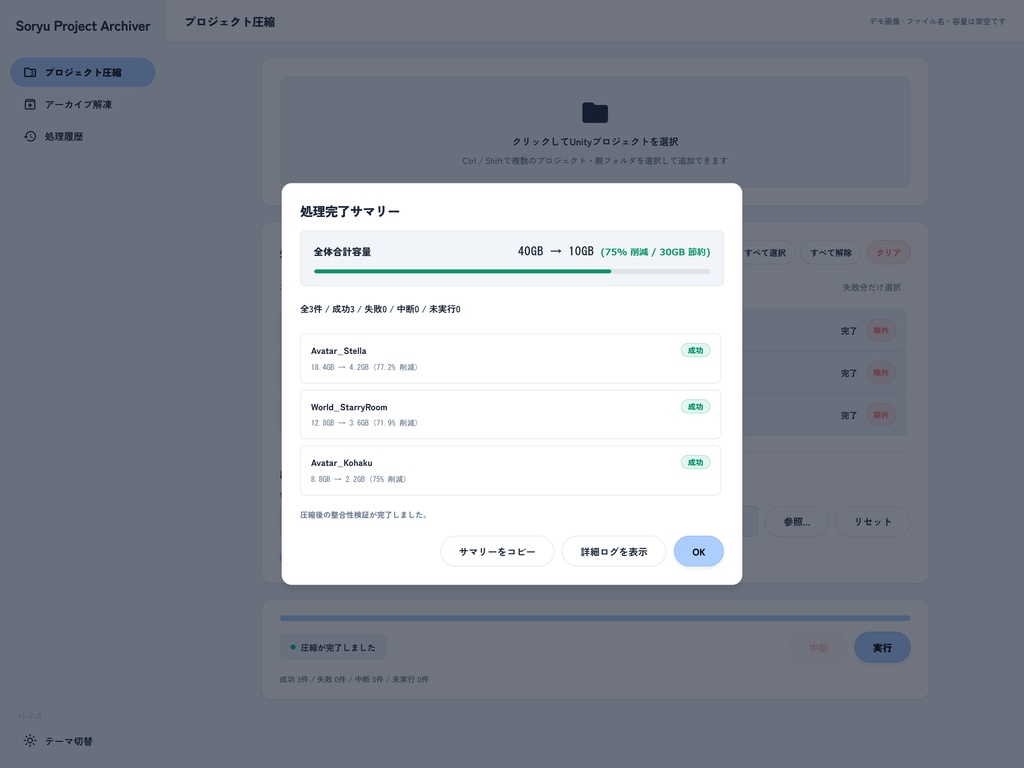The image size is (1024, 768).
Task: Click the 8.8GB → 2.2GB size detail
Action: coord(359,479)
